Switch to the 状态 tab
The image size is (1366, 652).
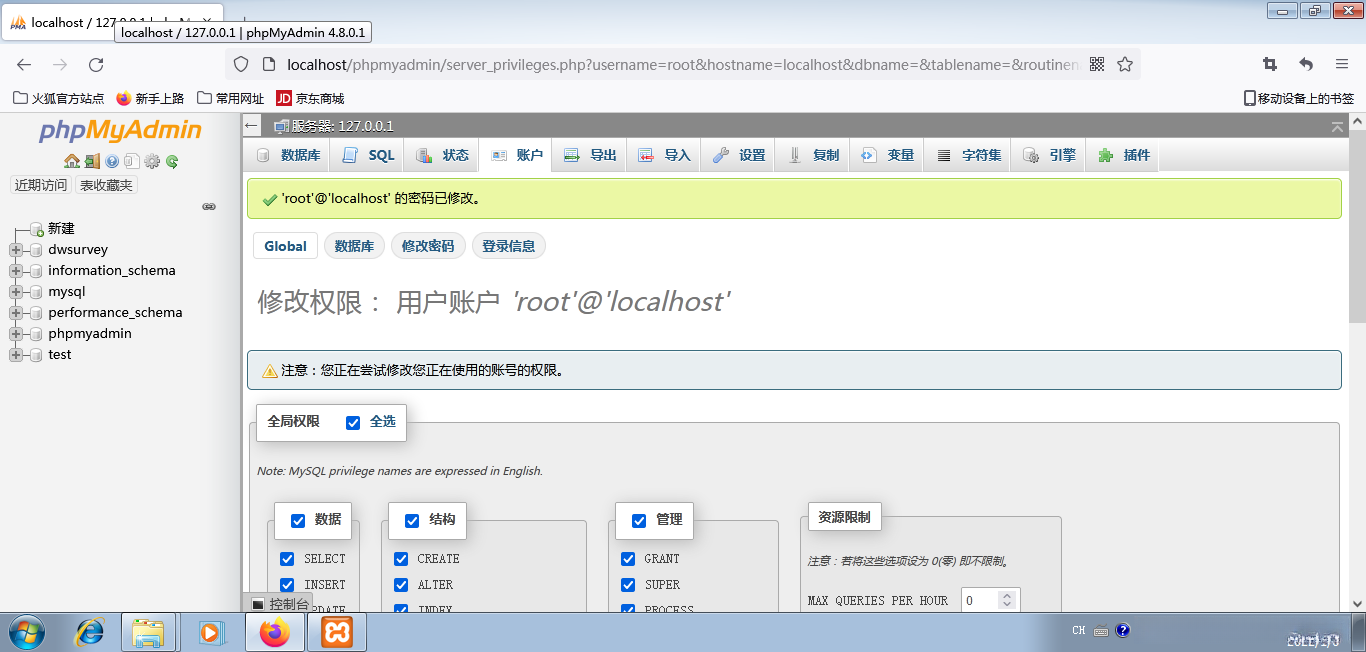pyautogui.click(x=442, y=155)
